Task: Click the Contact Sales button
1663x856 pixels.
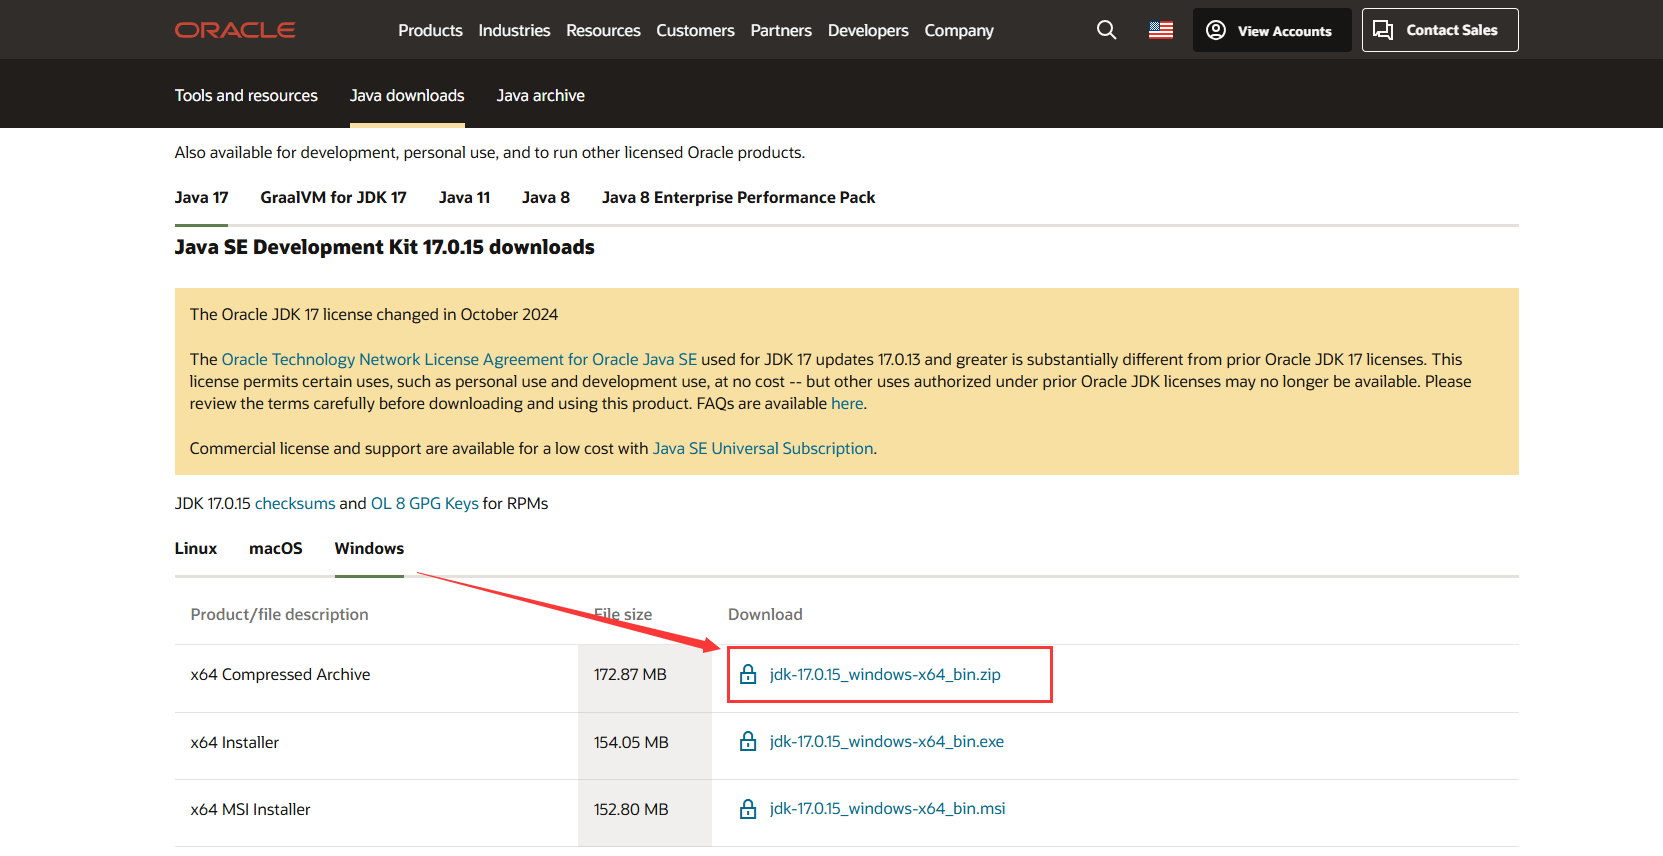Action: click(1440, 30)
